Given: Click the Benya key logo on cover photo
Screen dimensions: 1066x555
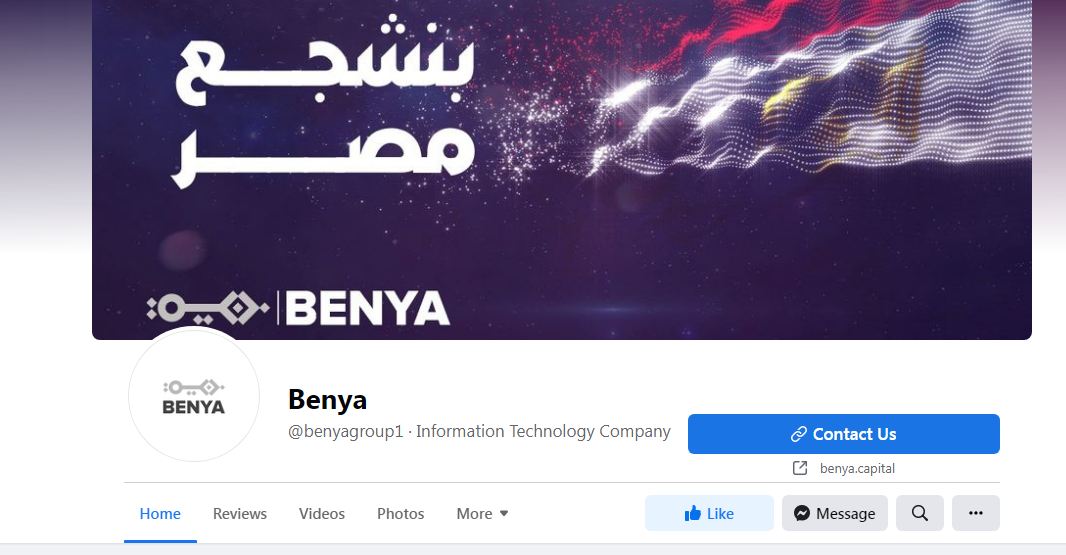Looking at the screenshot, I should (207, 309).
